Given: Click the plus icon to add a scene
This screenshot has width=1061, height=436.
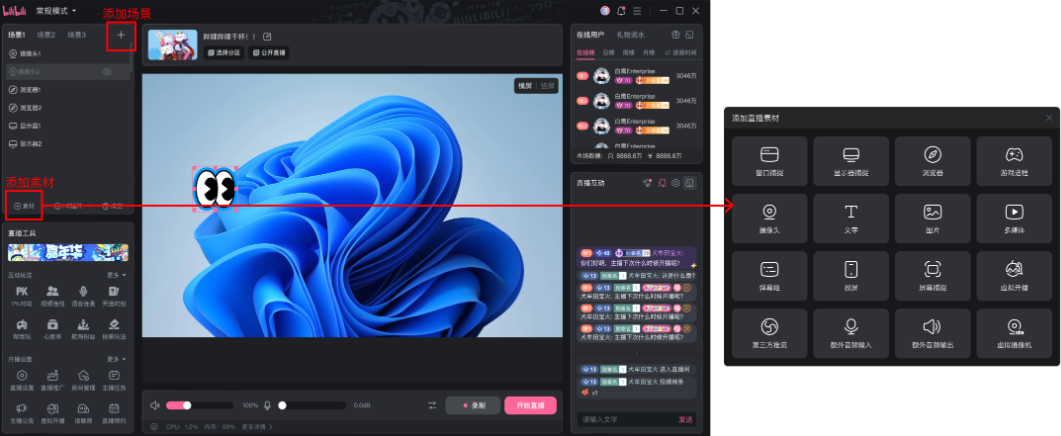Looking at the screenshot, I should 121,35.
